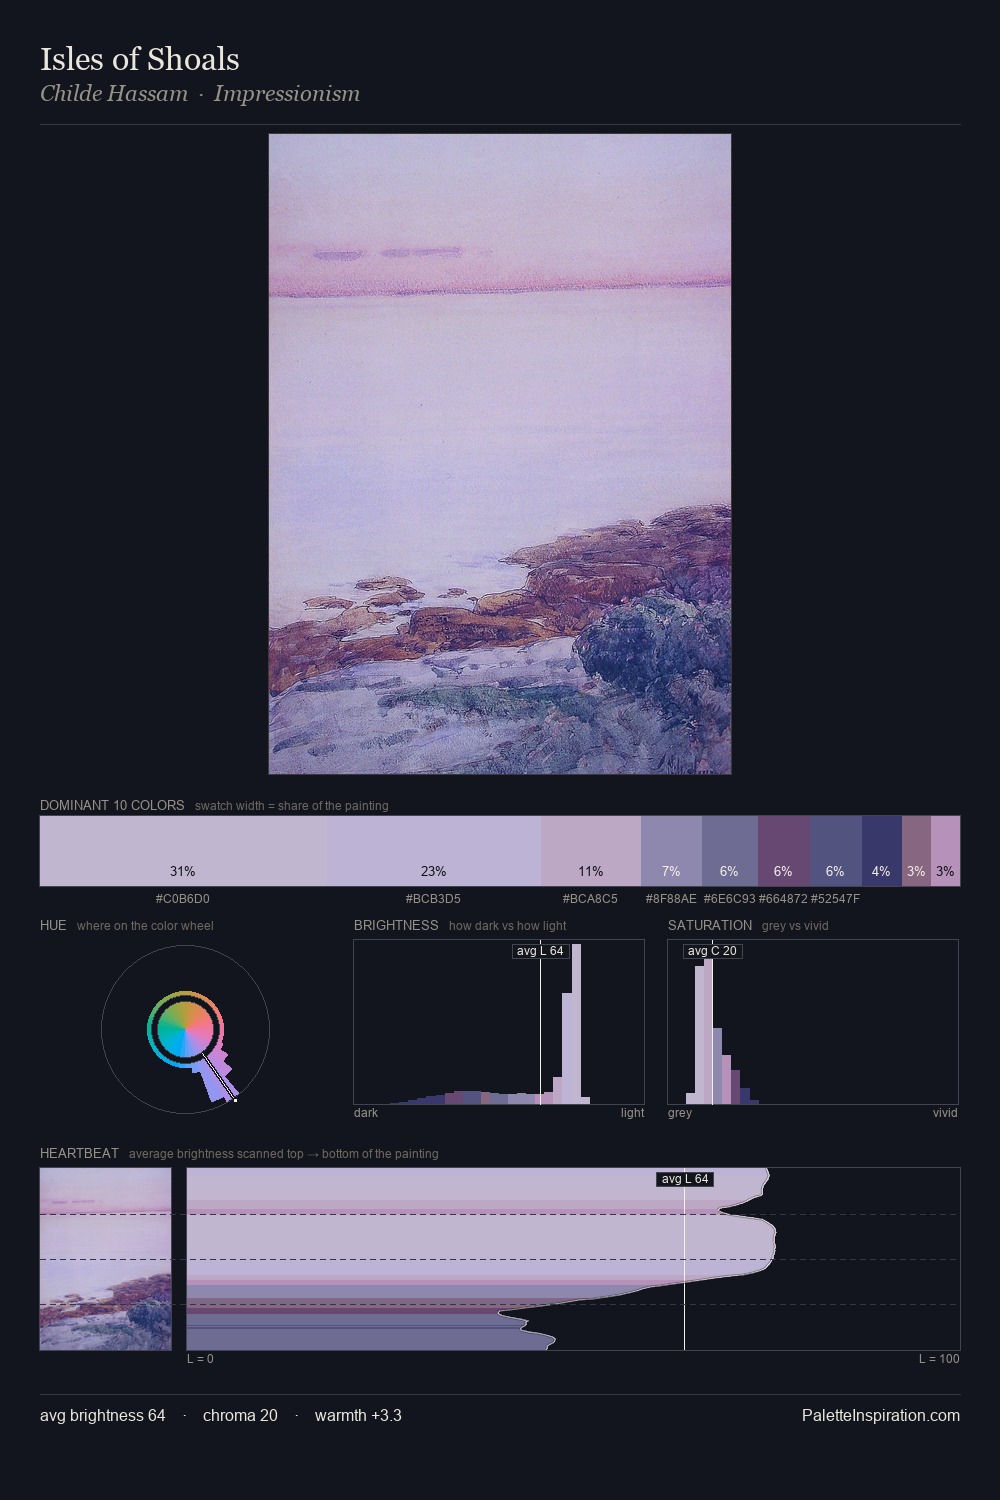Pick the 11% #BCA8C5 swatch
This screenshot has height=1500, width=1000.
(x=591, y=851)
